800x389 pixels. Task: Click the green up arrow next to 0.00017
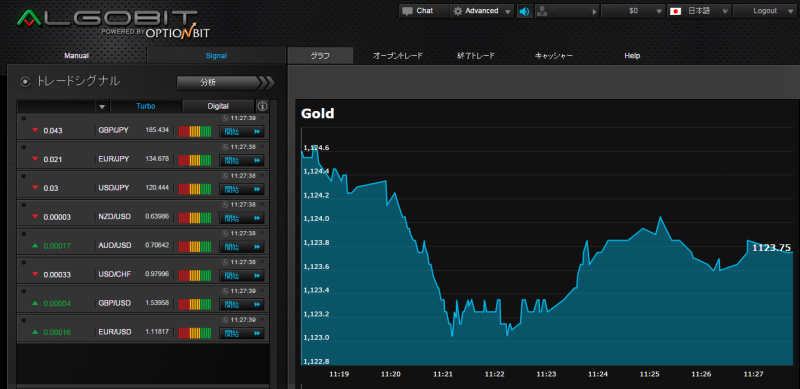[35, 246]
